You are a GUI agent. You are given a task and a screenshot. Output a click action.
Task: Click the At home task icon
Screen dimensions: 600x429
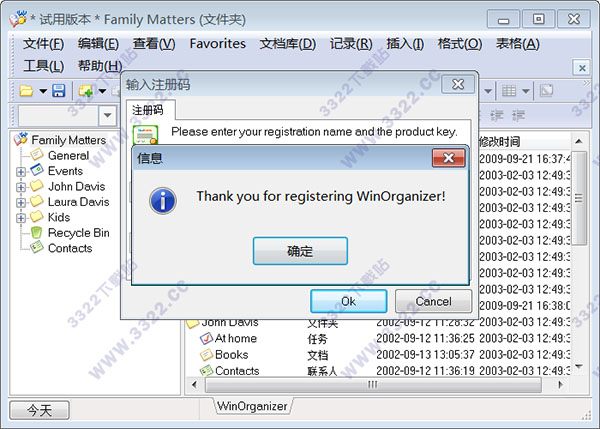tap(206, 338)
